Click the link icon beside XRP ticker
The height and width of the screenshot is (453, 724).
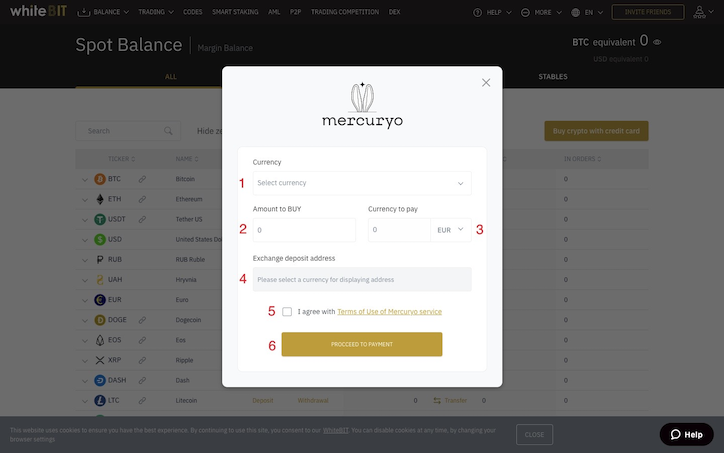[142, 360]
